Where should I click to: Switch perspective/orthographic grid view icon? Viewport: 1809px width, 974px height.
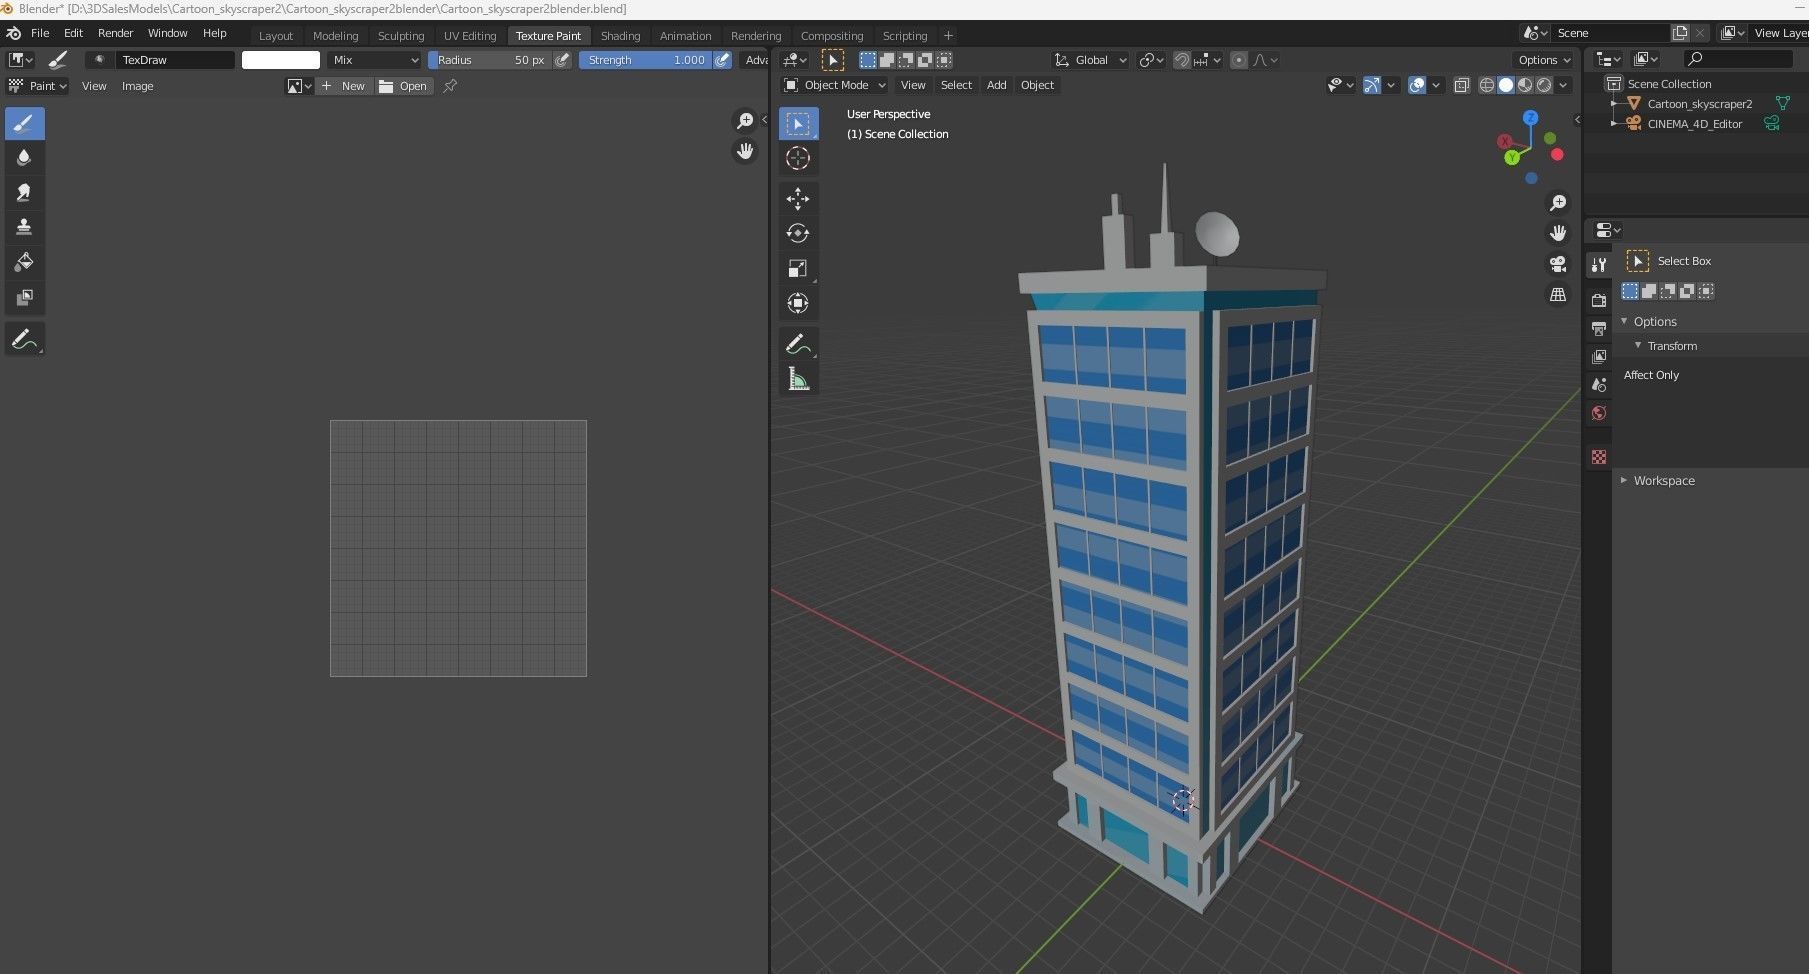pyautogui.click(x=1558, y=294)
